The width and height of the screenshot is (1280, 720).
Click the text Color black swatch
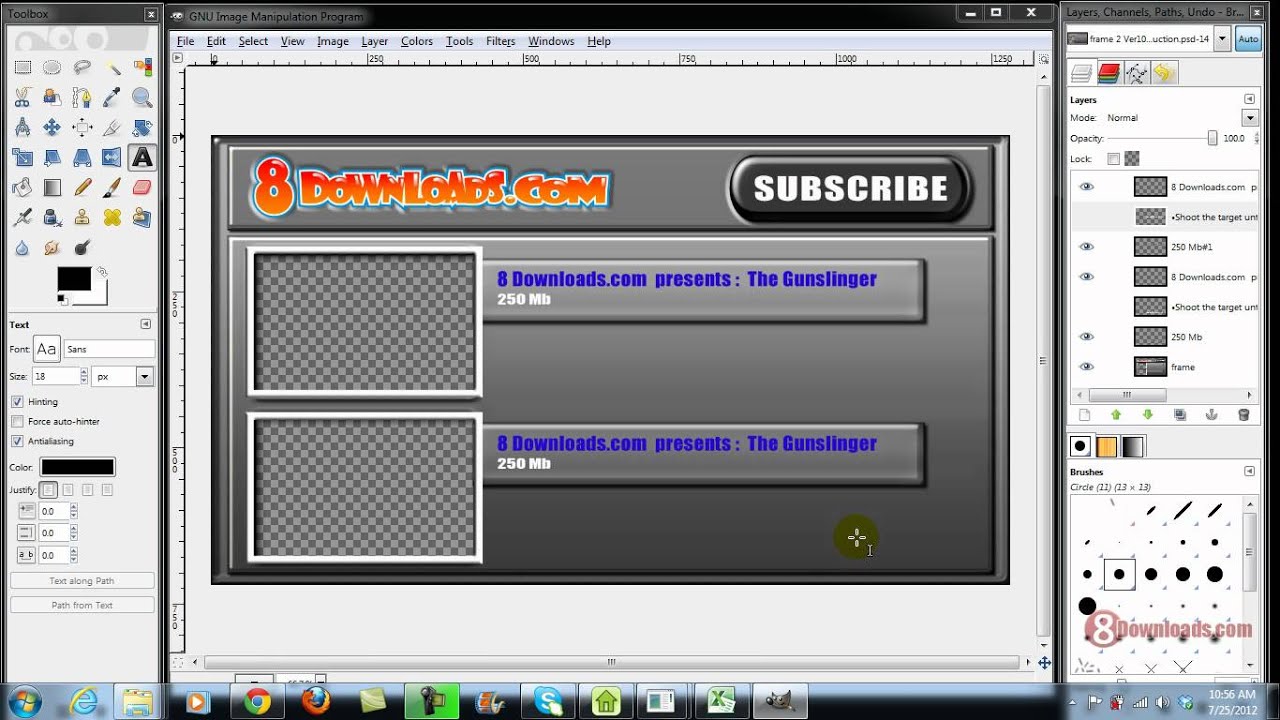(77, 467)
